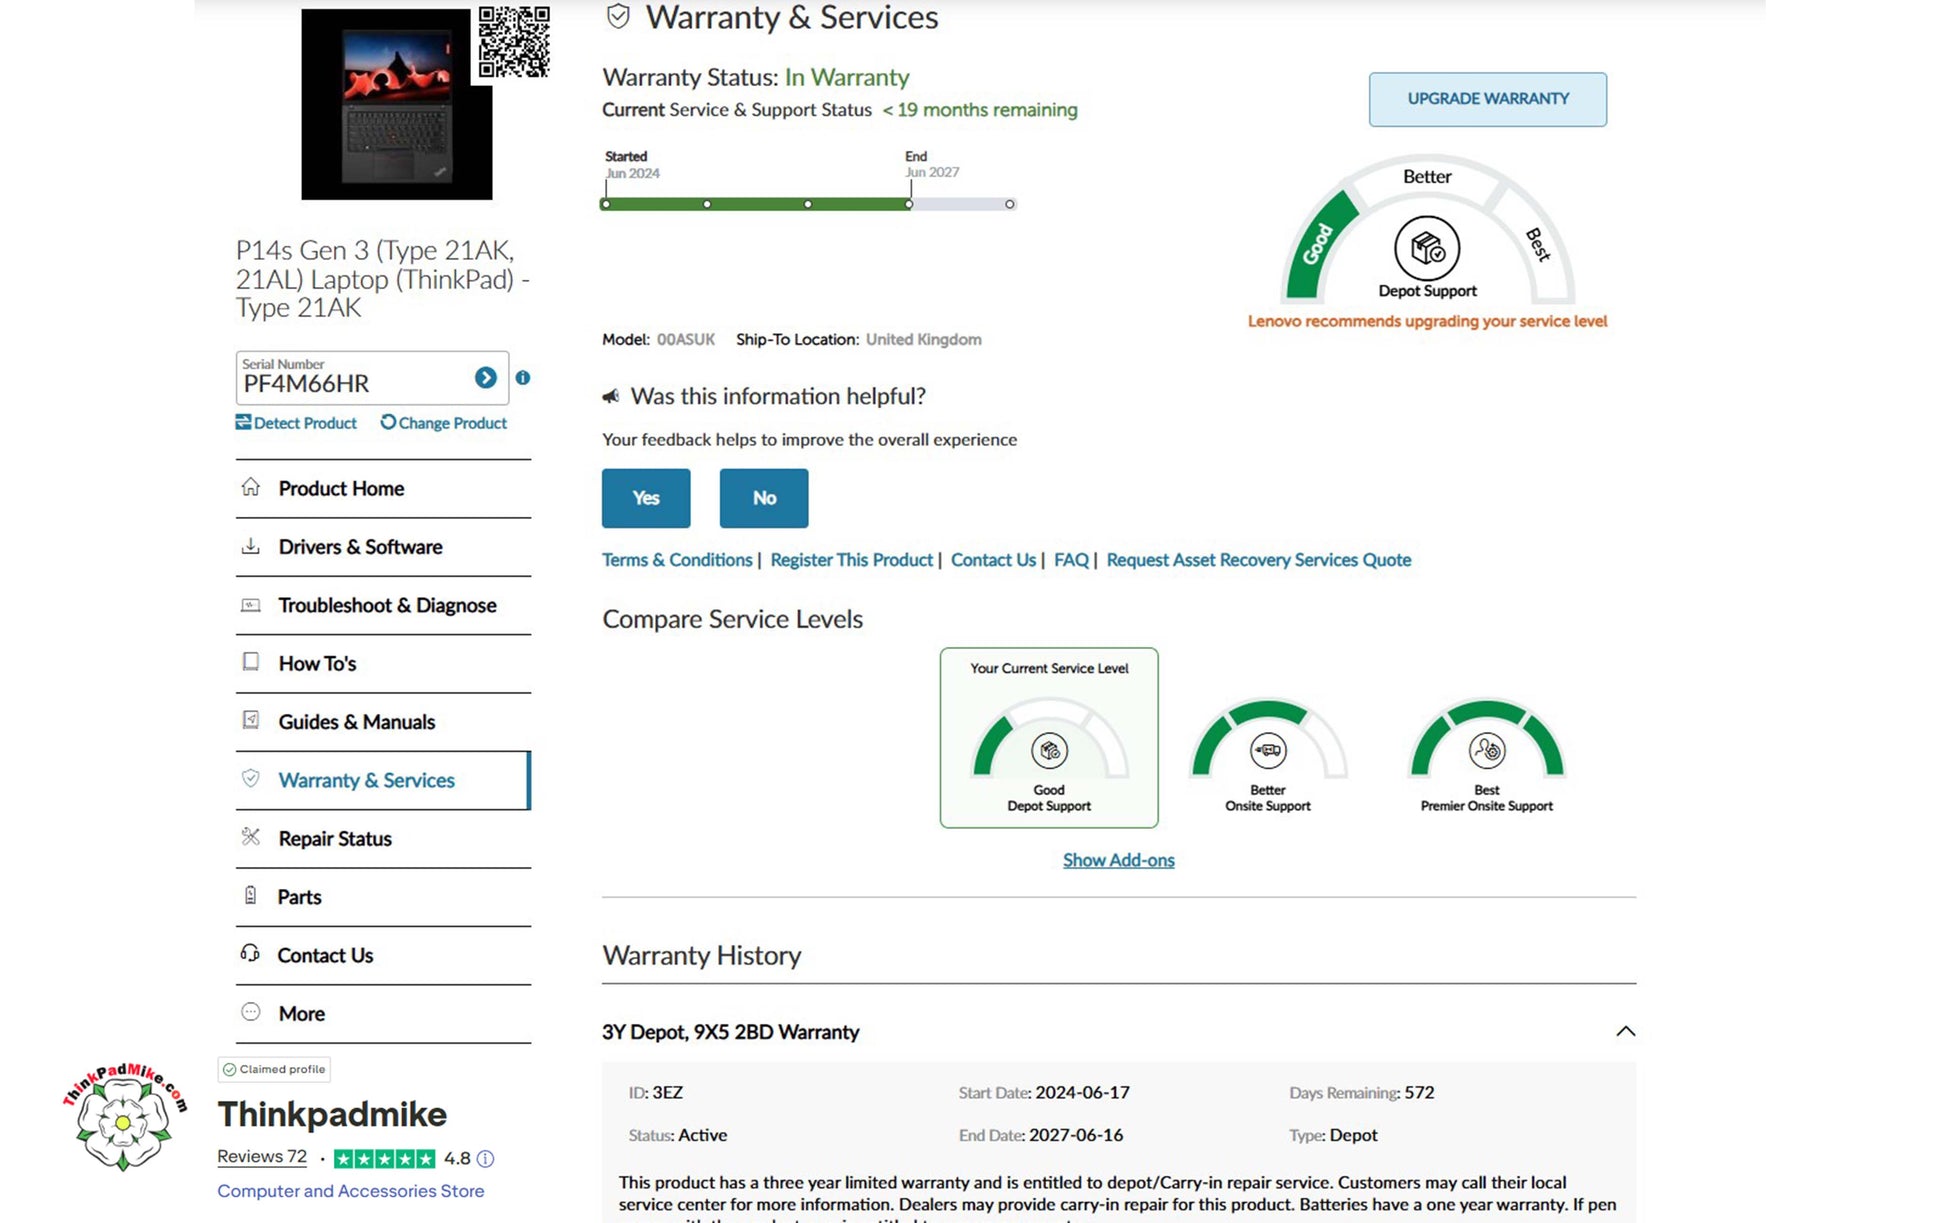This screenshot has height=1223, width=1946.
Task: Click the Better Onsite Support icon
Action: point(1267,750)
